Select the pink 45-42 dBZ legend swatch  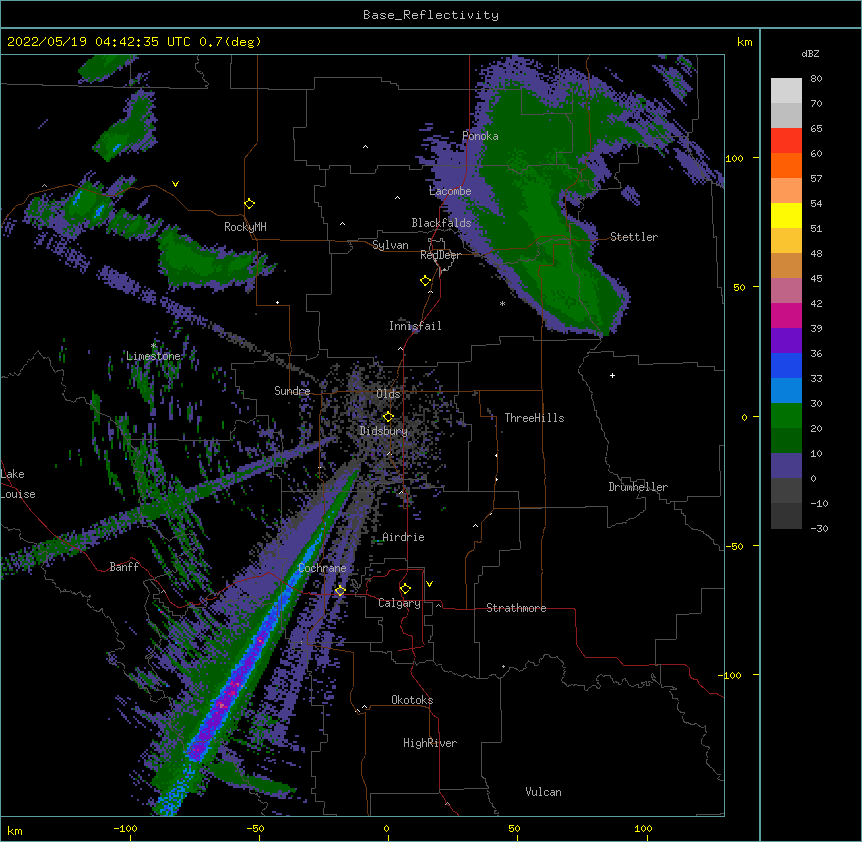786,291
